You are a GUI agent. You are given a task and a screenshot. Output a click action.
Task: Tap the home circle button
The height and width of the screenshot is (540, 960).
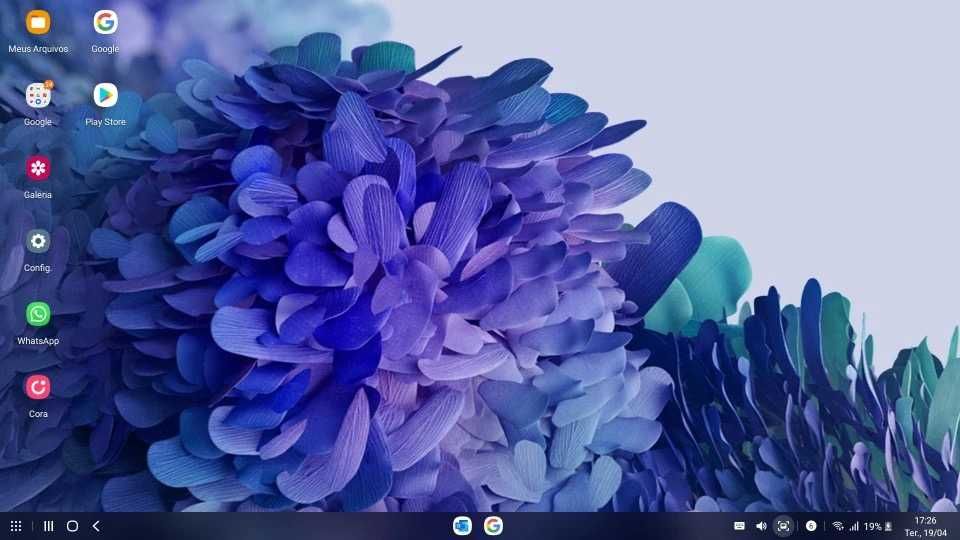[x=72, y=526]
